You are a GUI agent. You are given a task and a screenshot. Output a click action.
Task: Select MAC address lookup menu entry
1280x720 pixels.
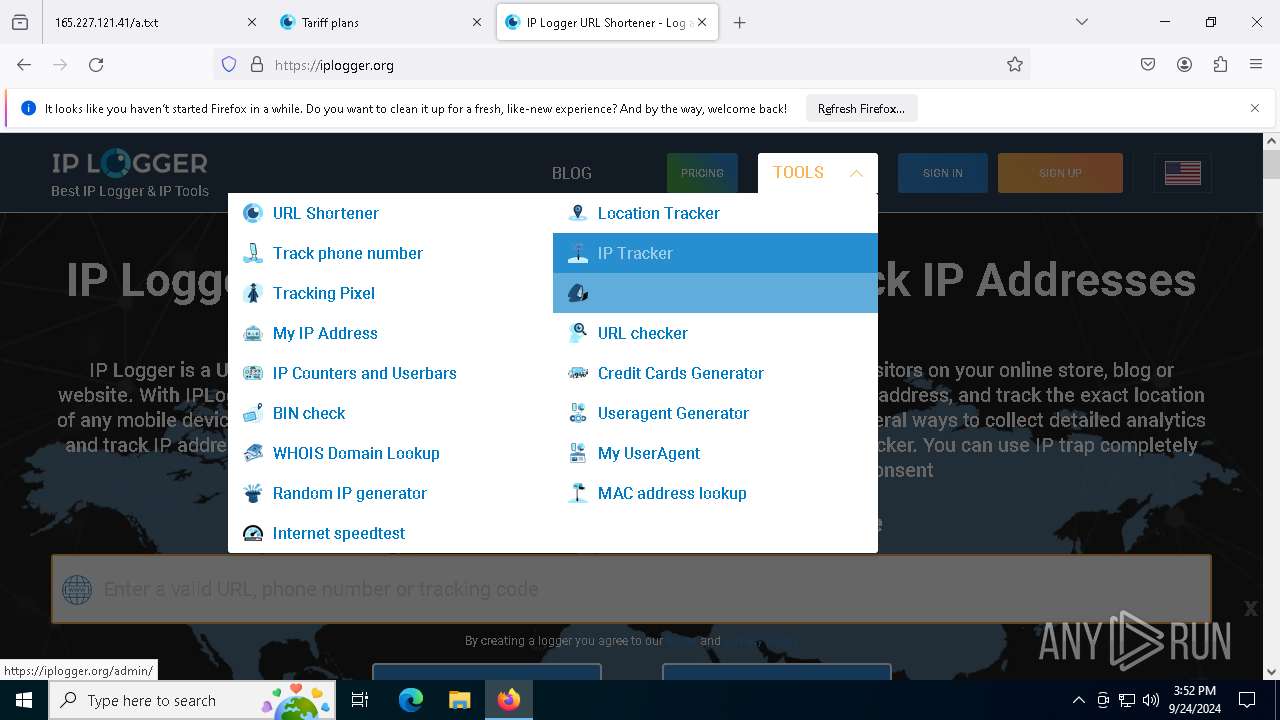pos(715,493)
